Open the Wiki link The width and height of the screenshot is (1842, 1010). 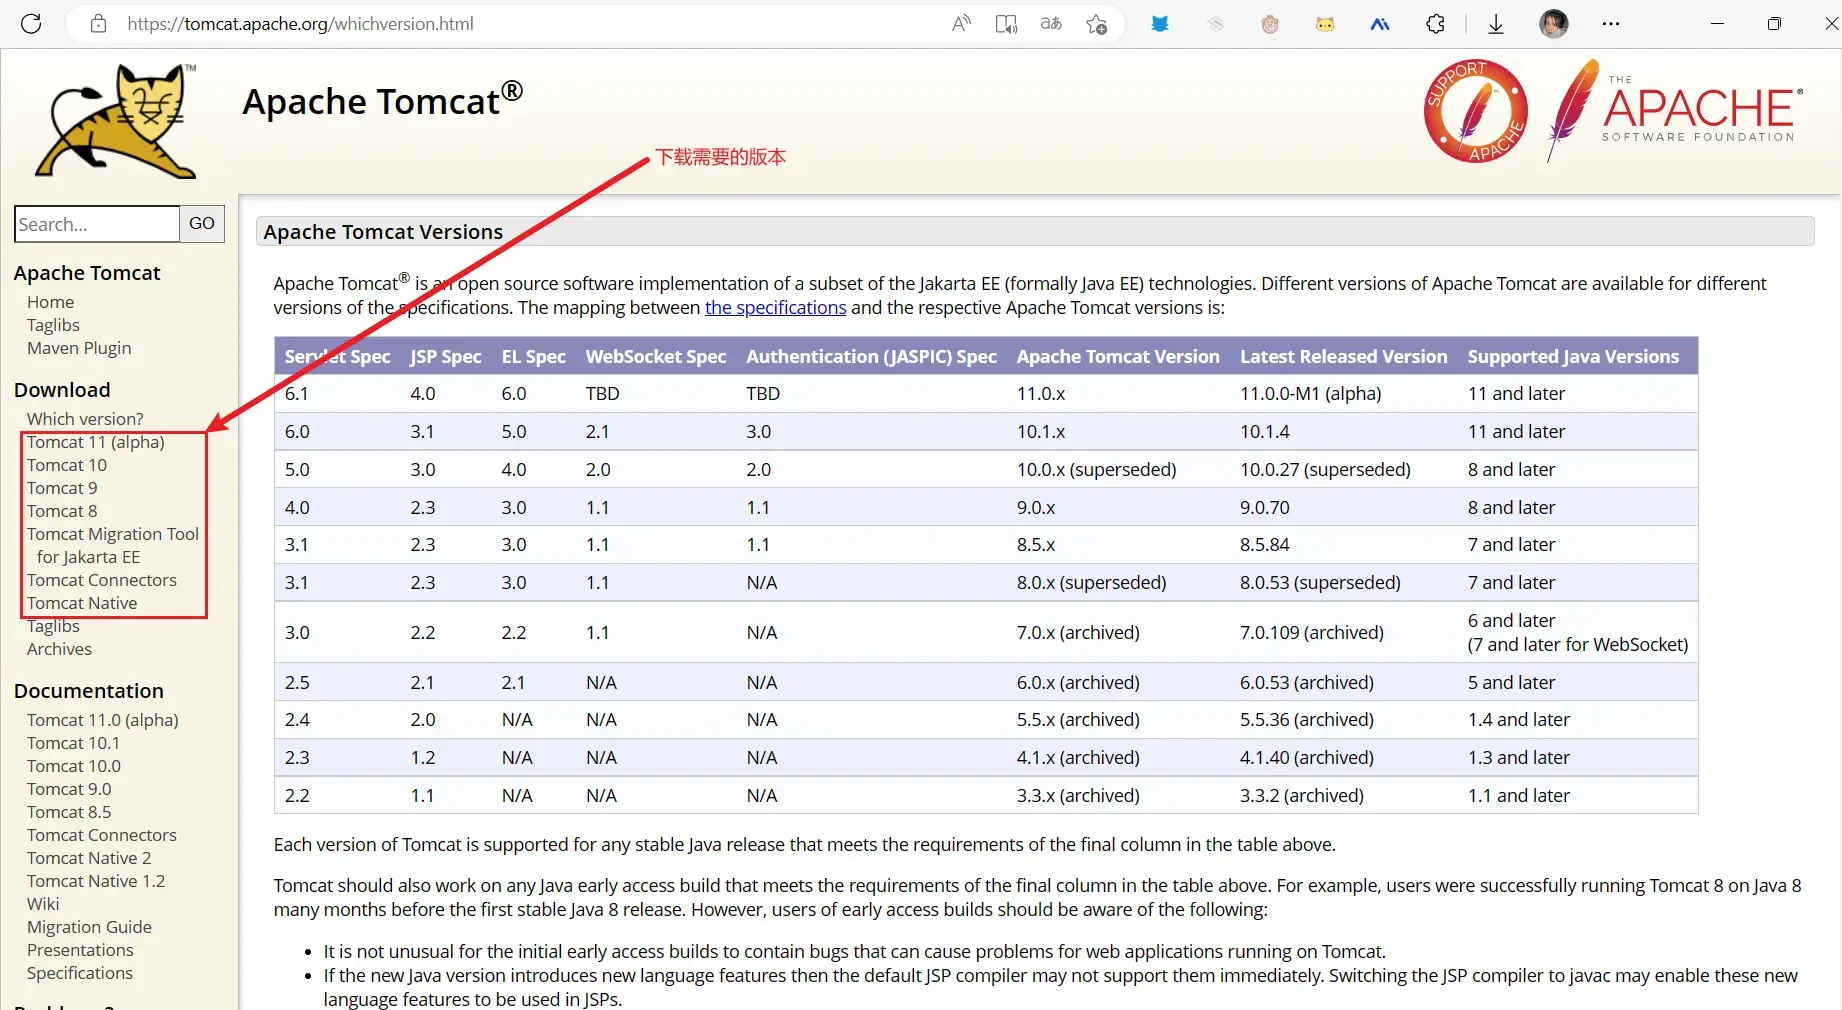tap(43, 904)
